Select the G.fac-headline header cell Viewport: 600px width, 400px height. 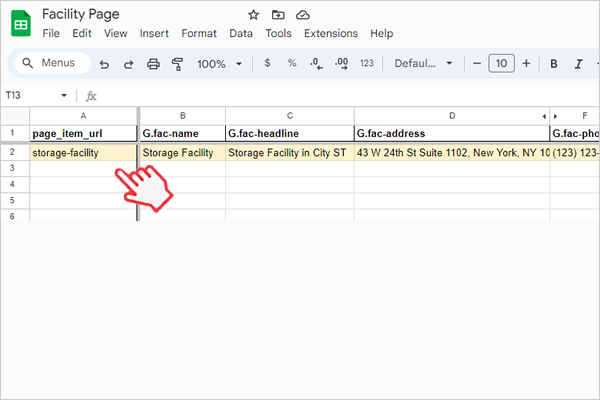[290, 133]
